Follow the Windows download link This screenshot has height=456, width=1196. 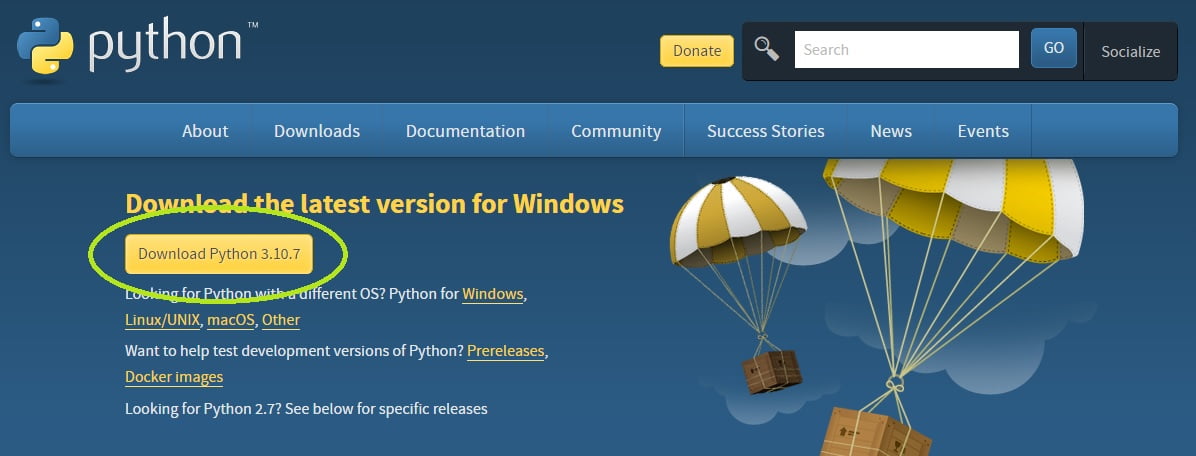[492, 294]
